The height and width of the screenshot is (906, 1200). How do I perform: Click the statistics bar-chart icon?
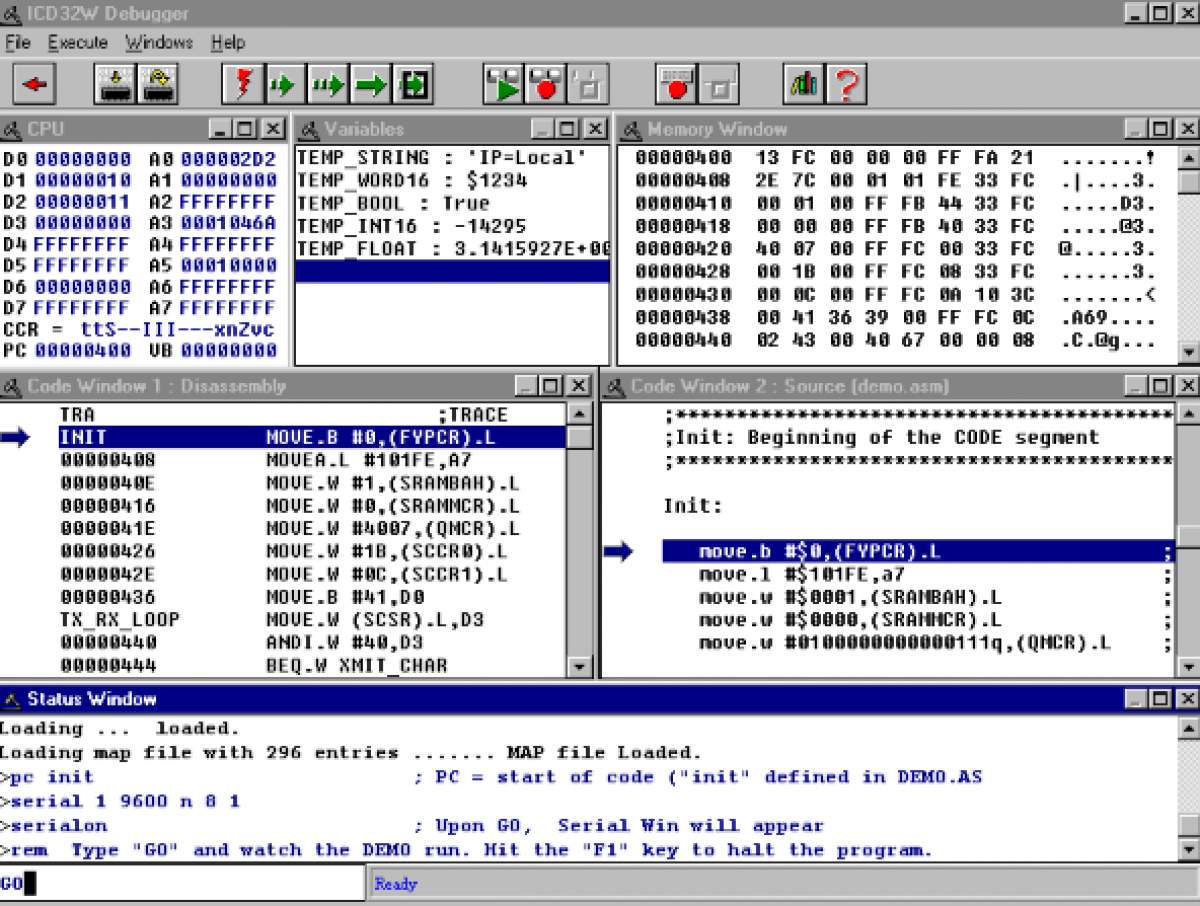[x=805, y=84]
